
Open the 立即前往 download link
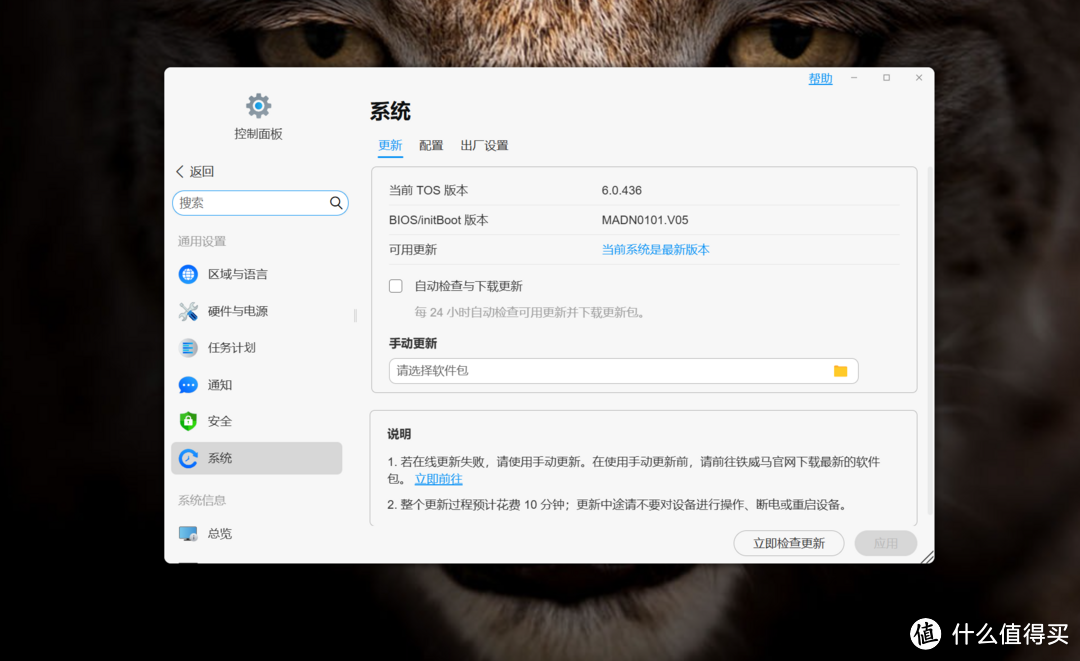click(x=437, y=479)
